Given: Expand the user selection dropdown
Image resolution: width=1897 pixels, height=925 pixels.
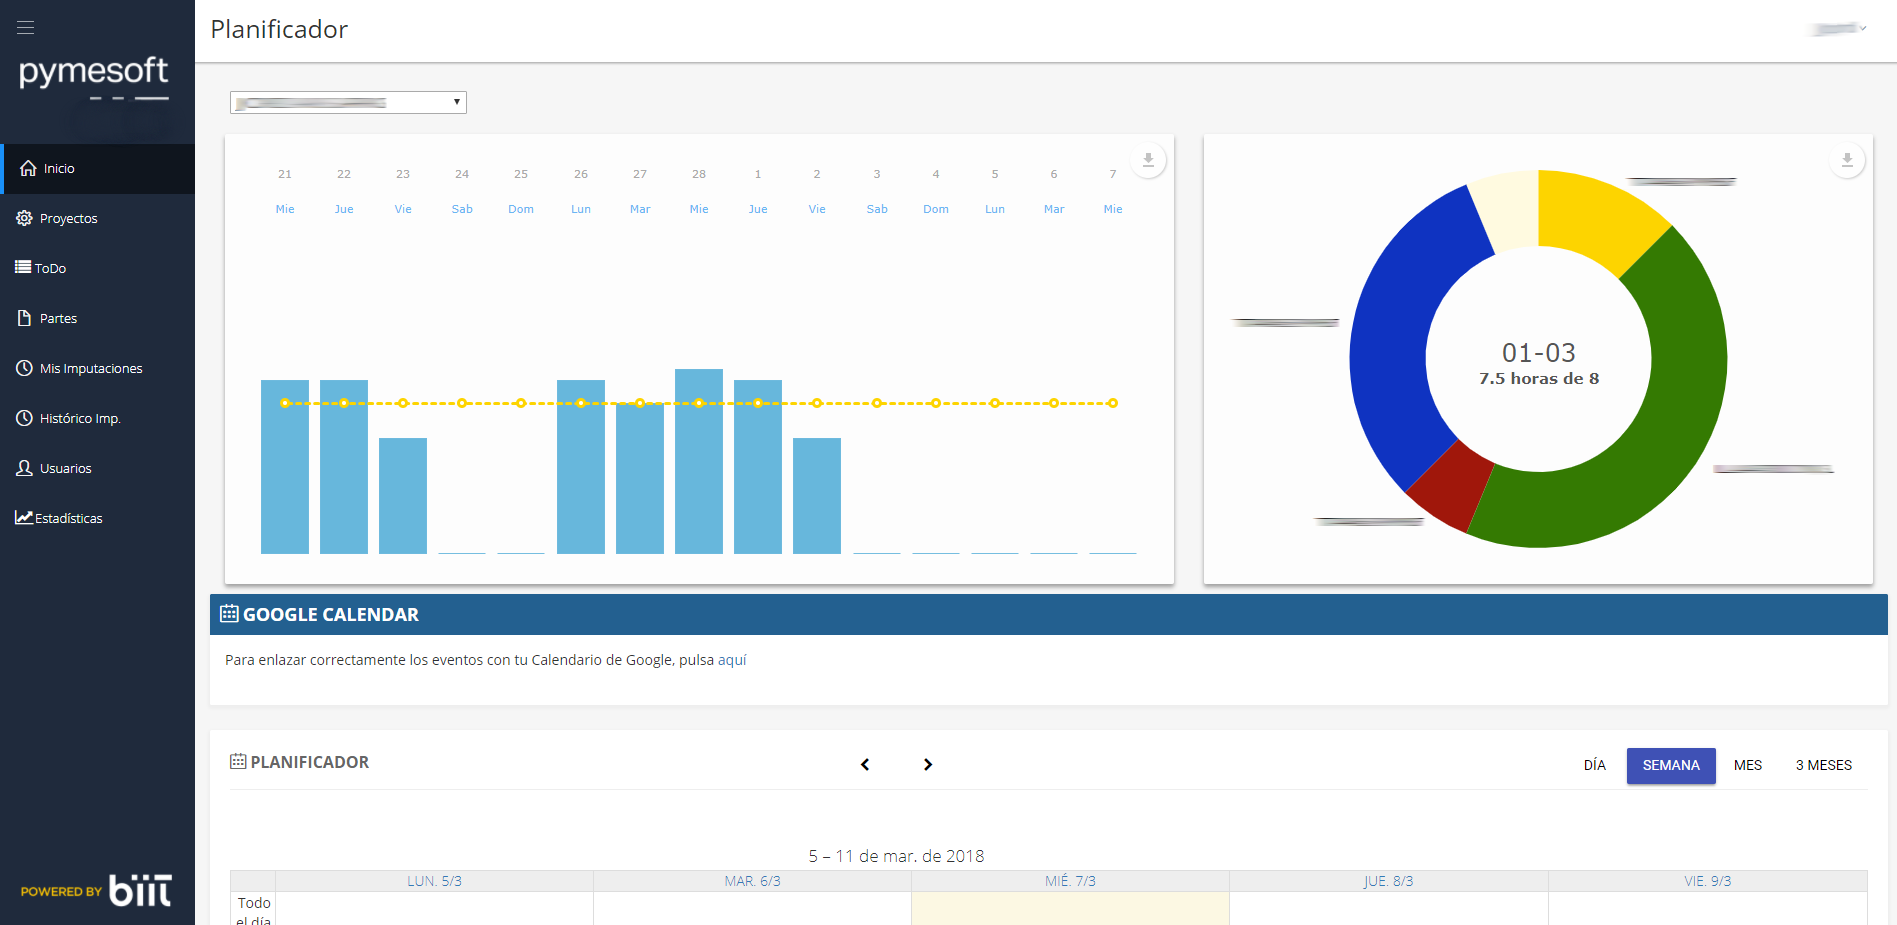Looking at the screenshot, I should click(x=348, y=102).
